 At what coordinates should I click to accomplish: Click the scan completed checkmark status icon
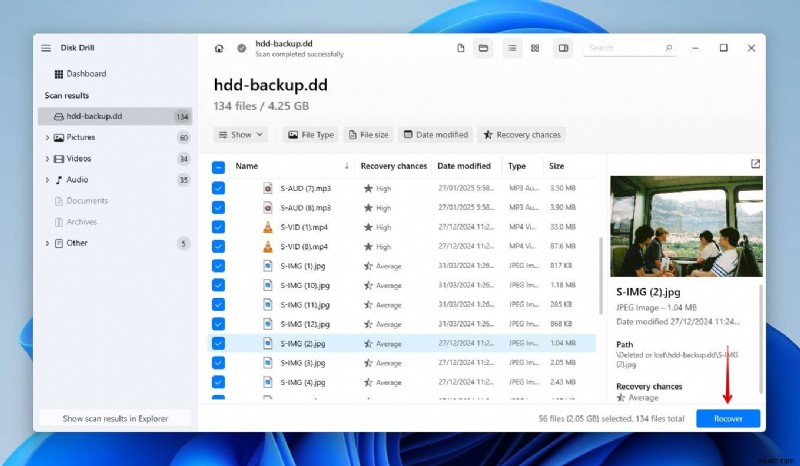[242, 48]
